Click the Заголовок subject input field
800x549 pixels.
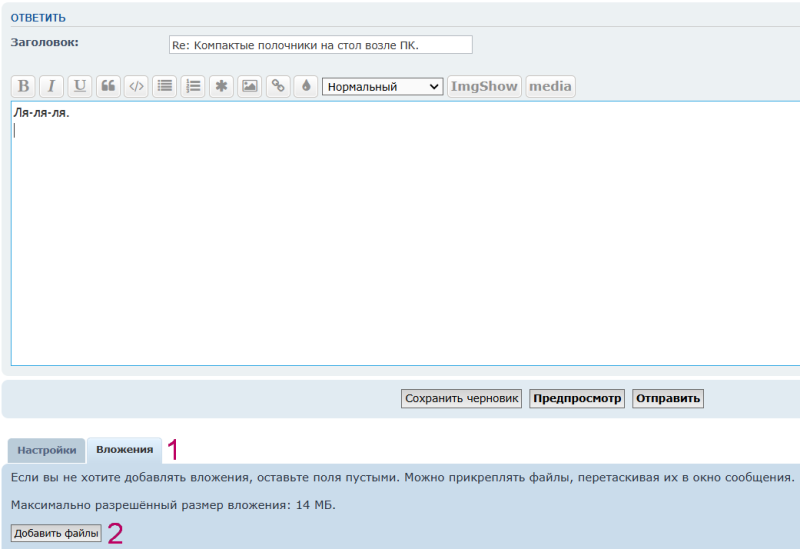coord(320,45)
